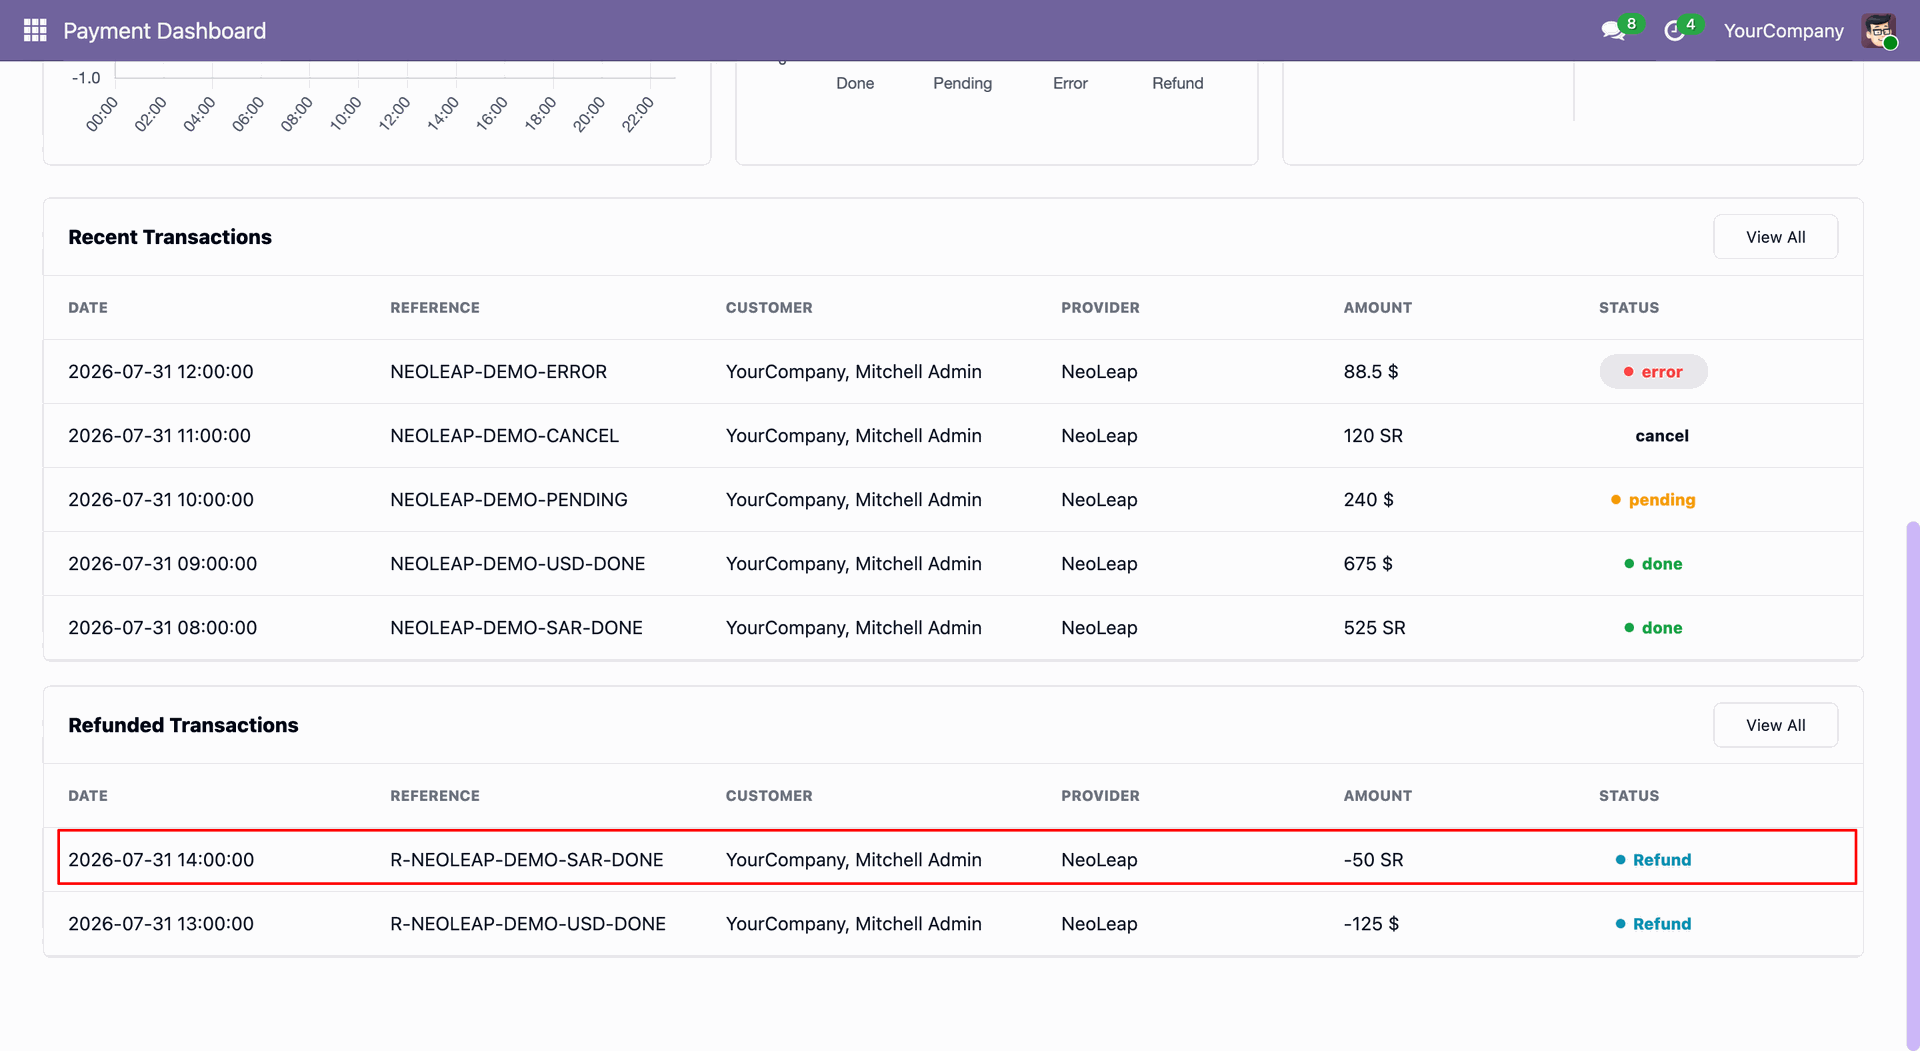Click the cancel status label
The width and height of the screenshot is (1920, 1051).
click(x=1661, y=435)
